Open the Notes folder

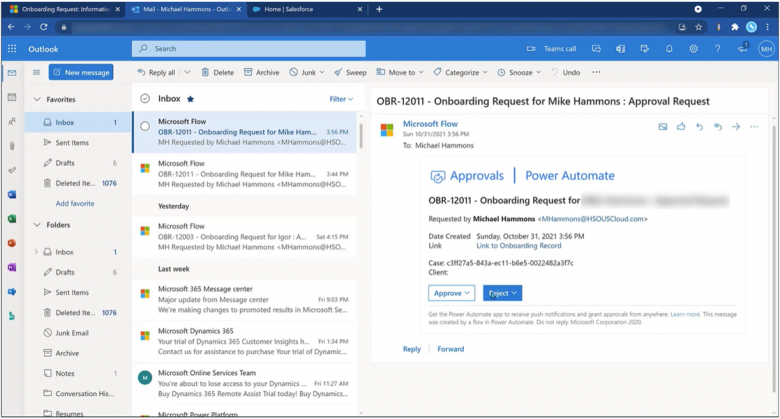[77, 373]
